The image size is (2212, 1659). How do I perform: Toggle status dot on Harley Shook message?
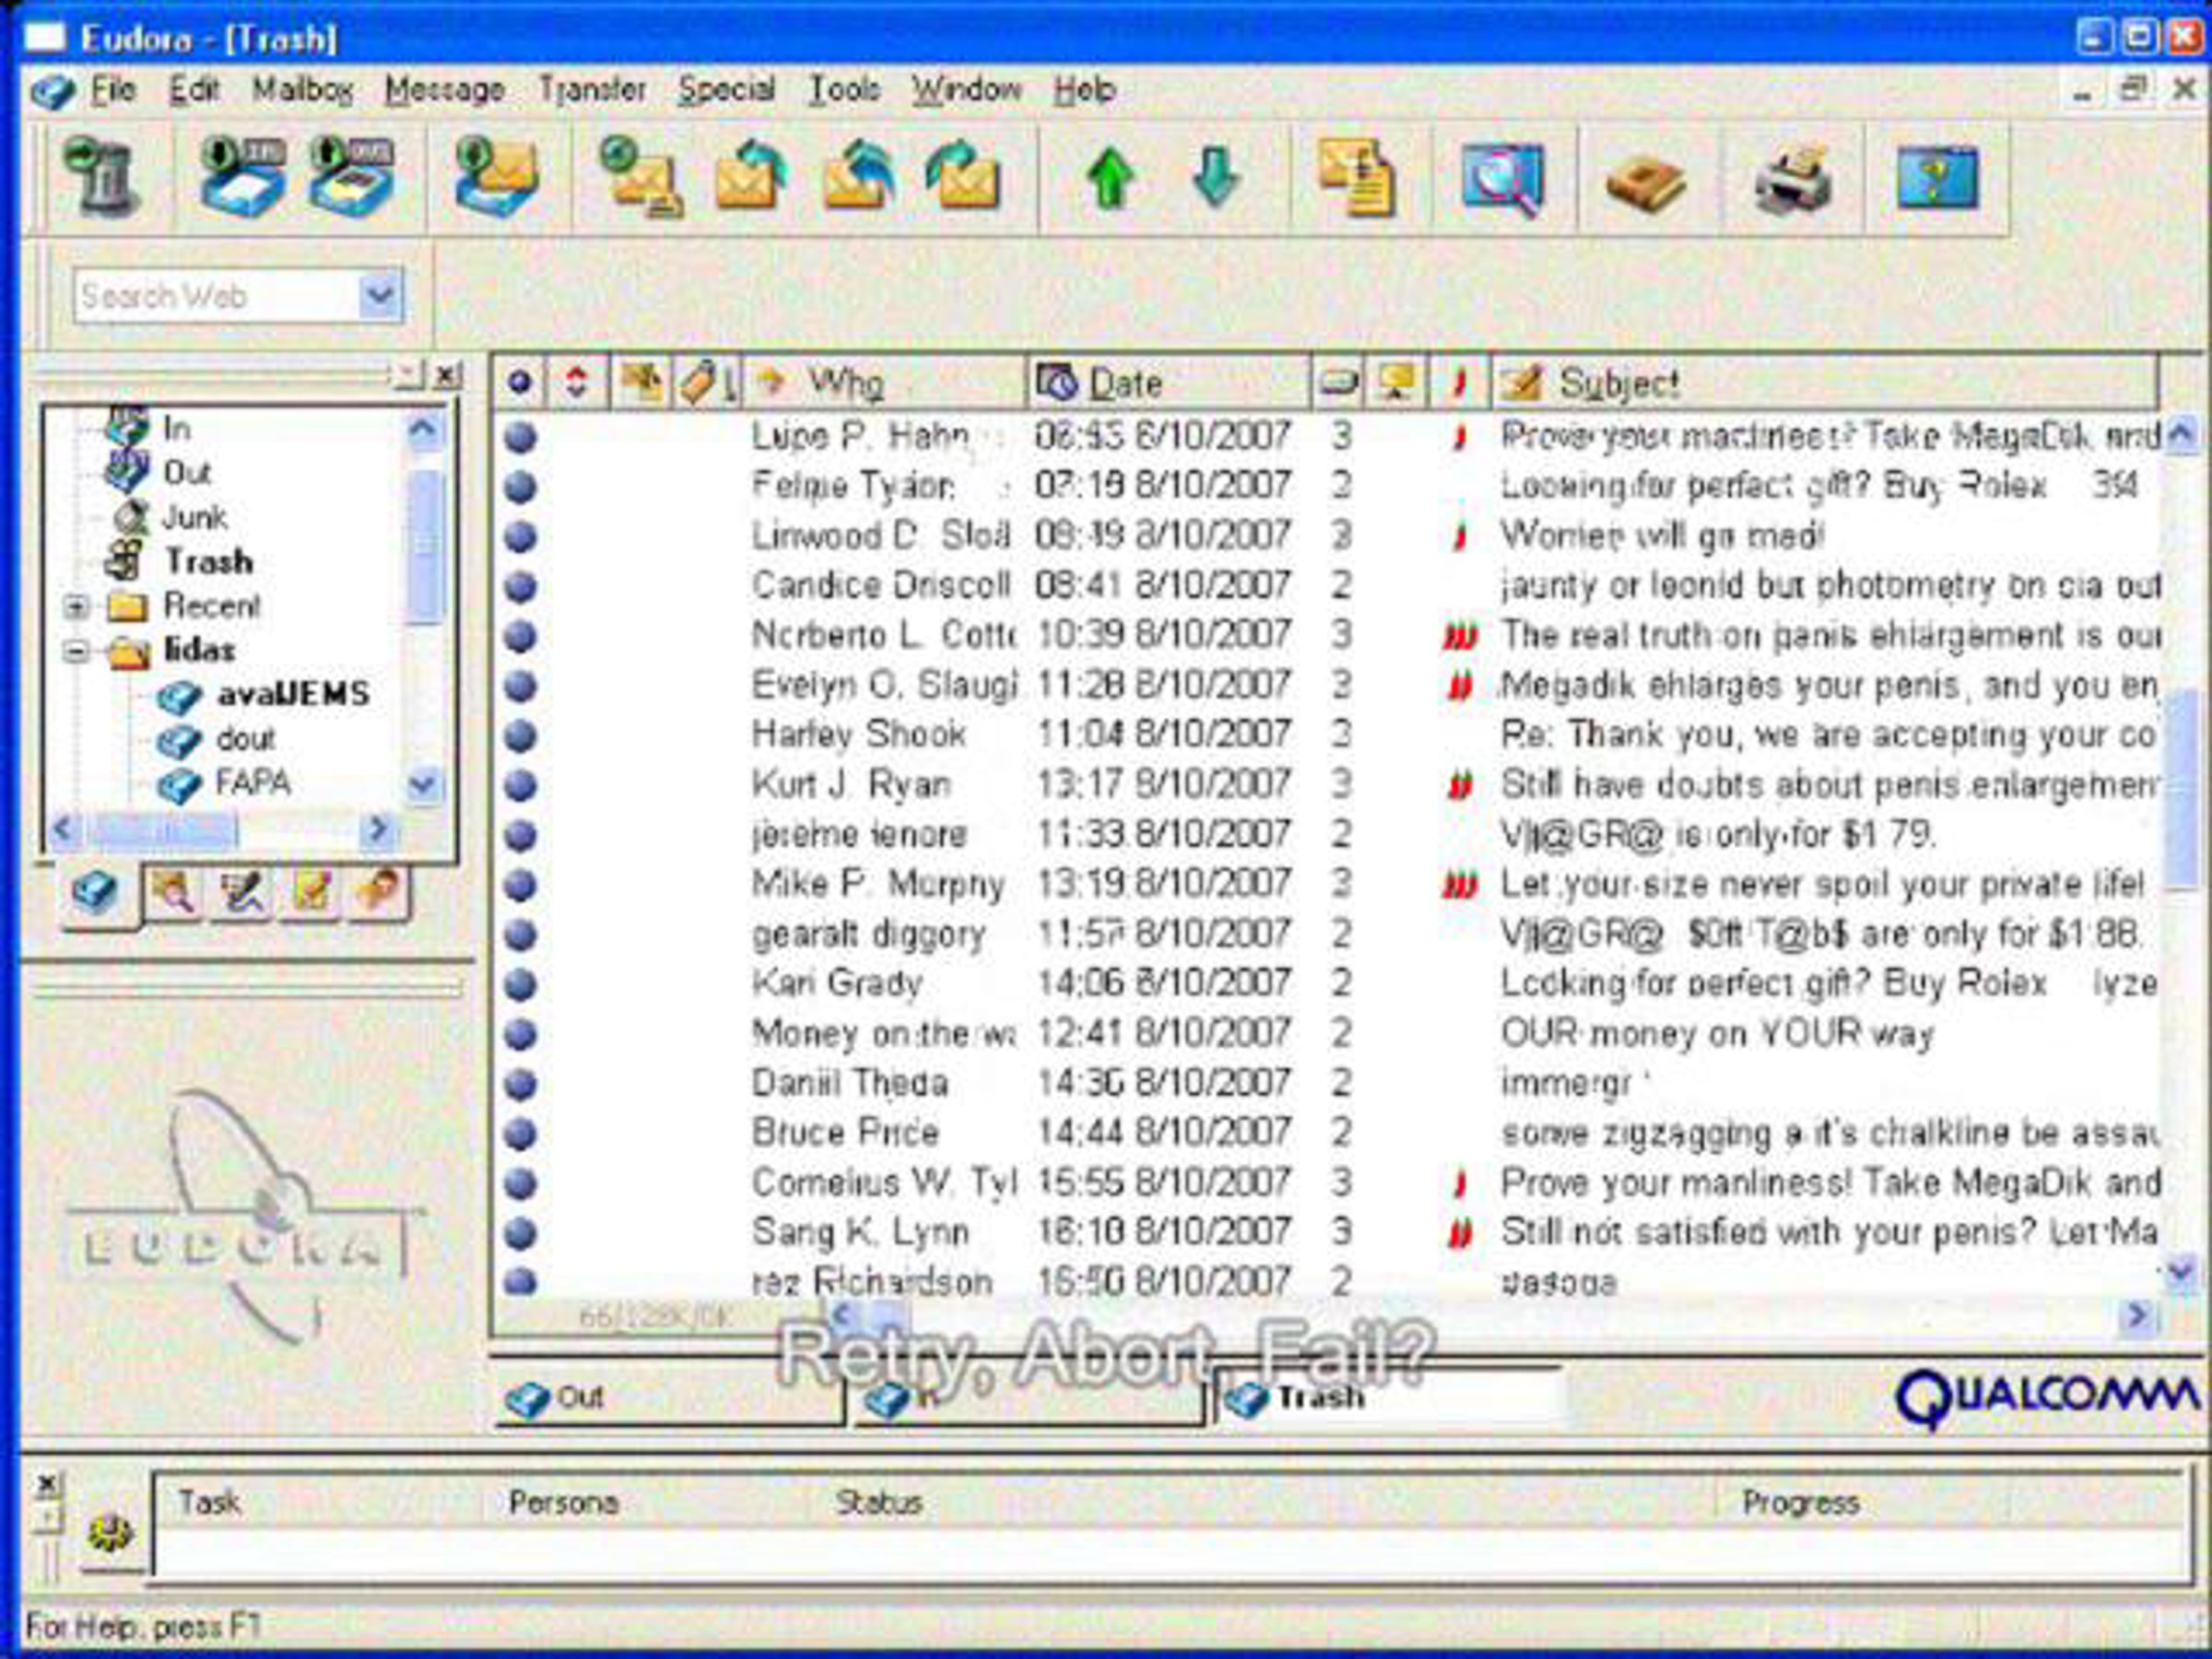tap(520, 736)
